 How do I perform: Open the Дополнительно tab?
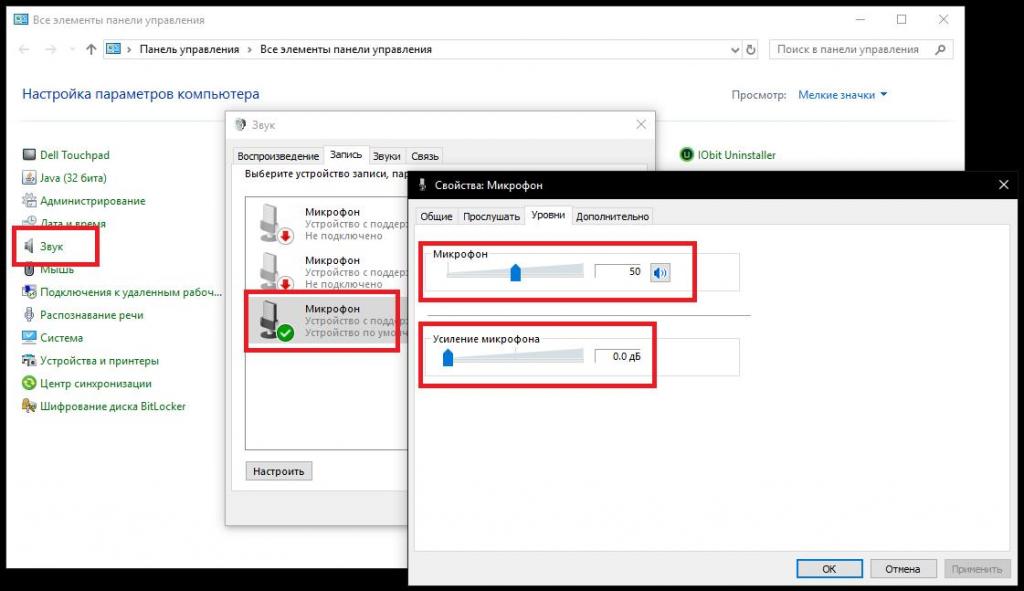[x=613, y=216]
